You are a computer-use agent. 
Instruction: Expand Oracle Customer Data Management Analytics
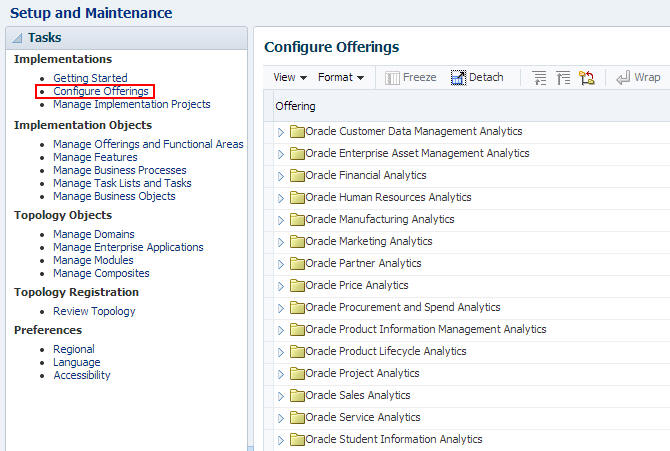pyautogui.click(x=281, y=132)
